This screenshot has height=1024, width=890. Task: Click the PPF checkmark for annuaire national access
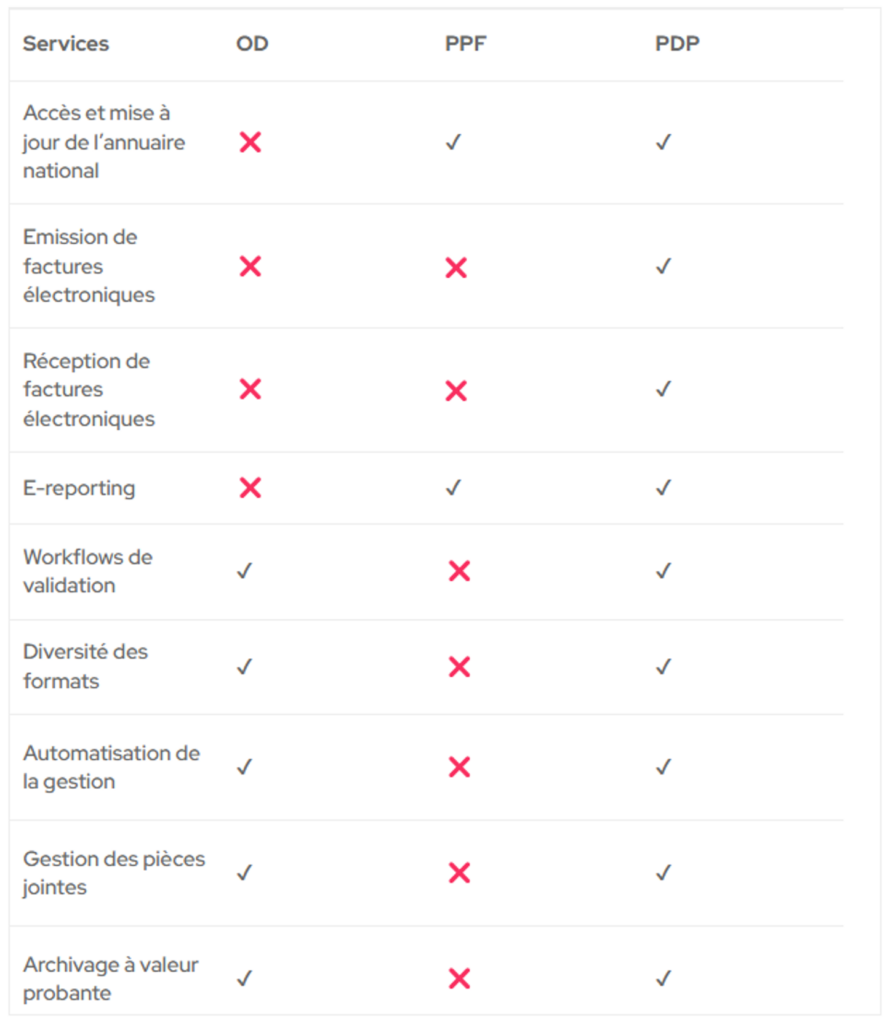(x=453, y=142)
